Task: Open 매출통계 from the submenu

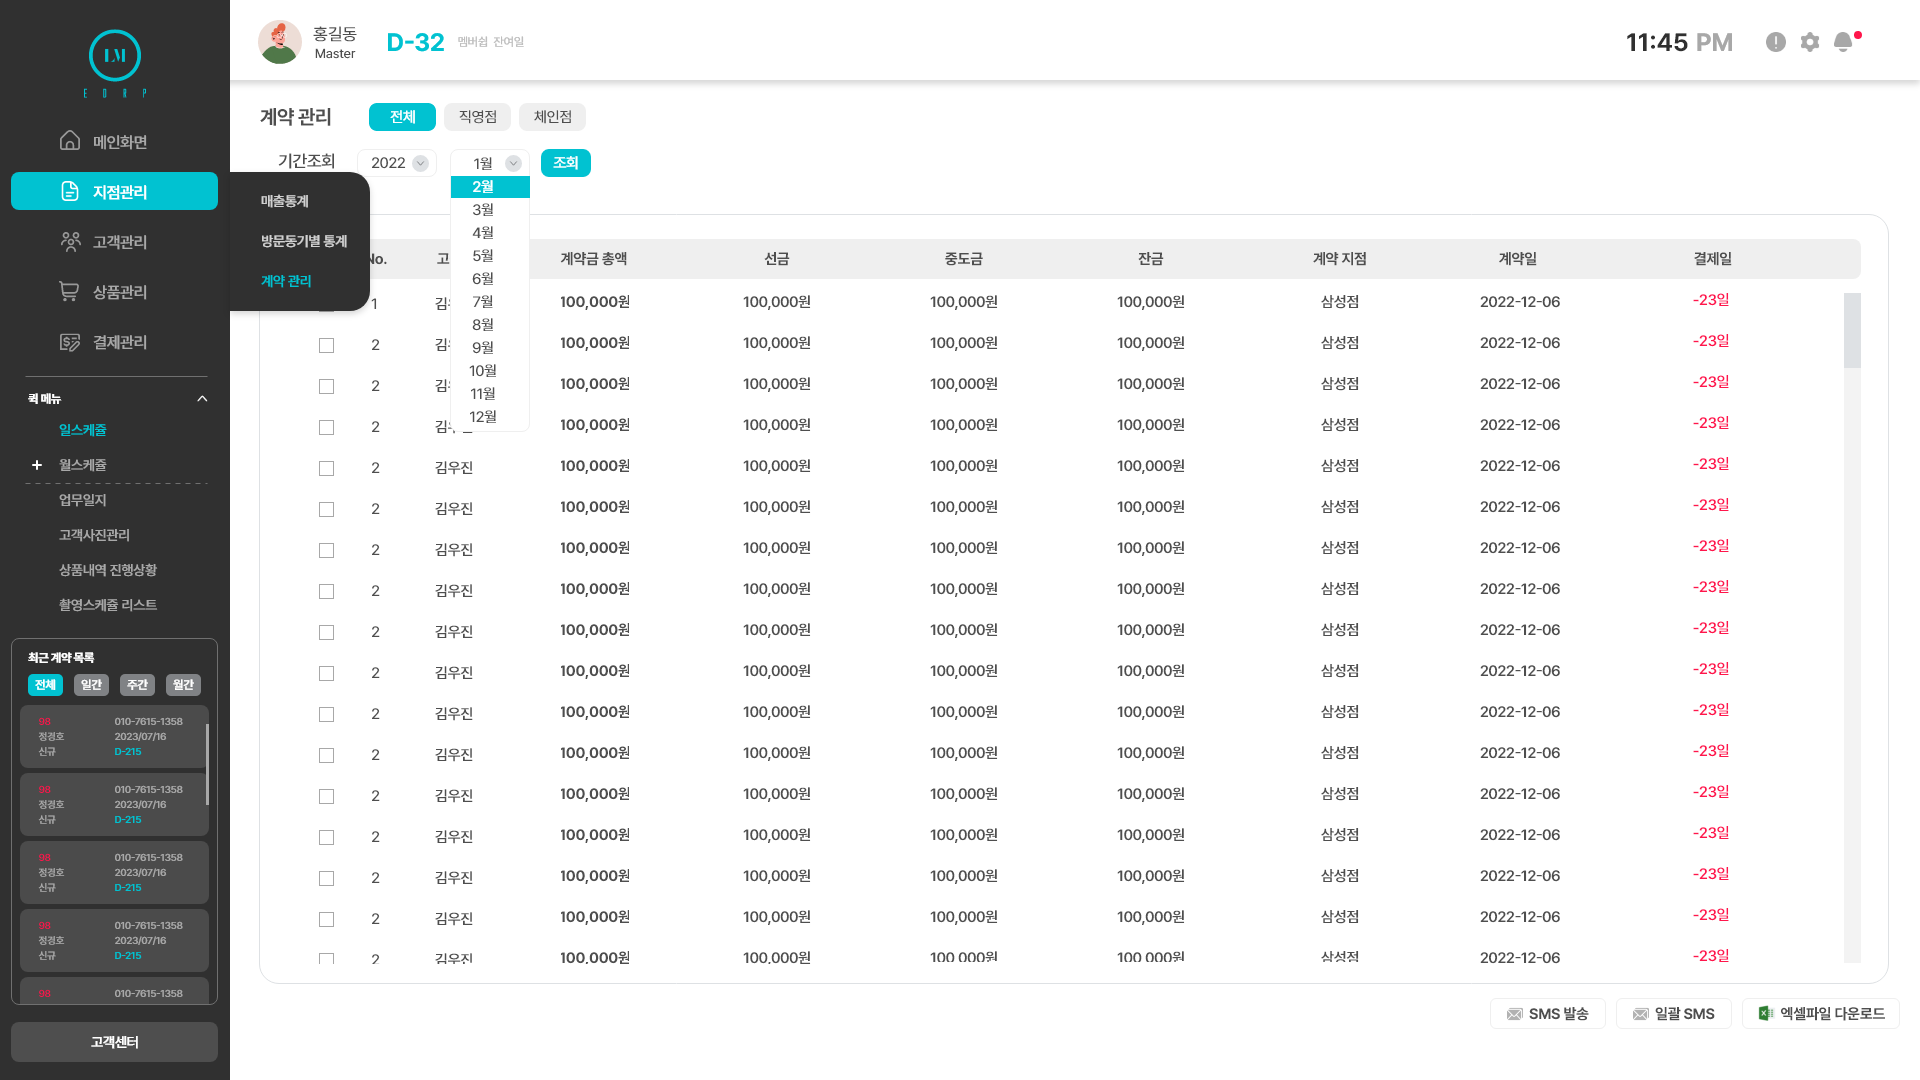Action: coord(285,201)
